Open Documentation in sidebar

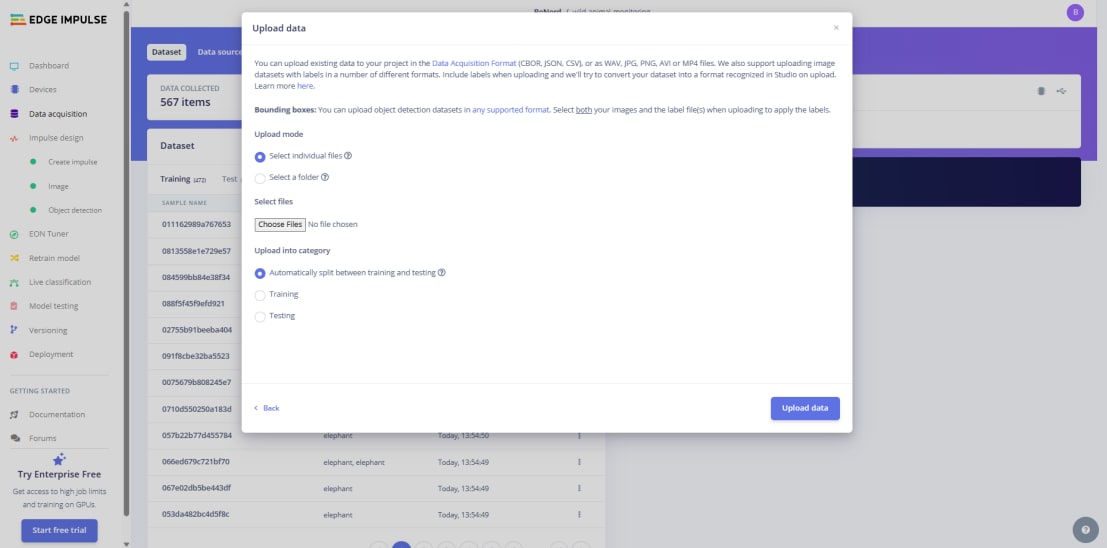tap(57, 415)
